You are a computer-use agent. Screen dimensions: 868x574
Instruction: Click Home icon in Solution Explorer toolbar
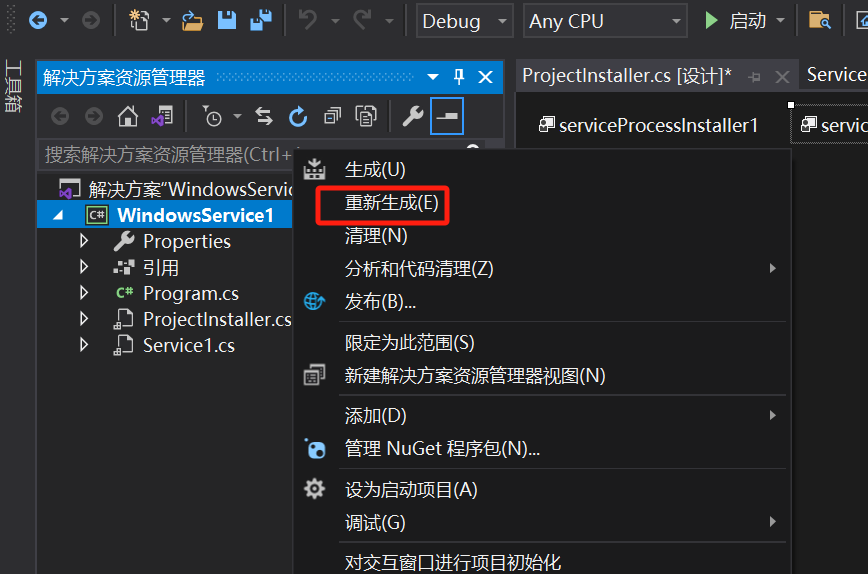click(128, 117)
